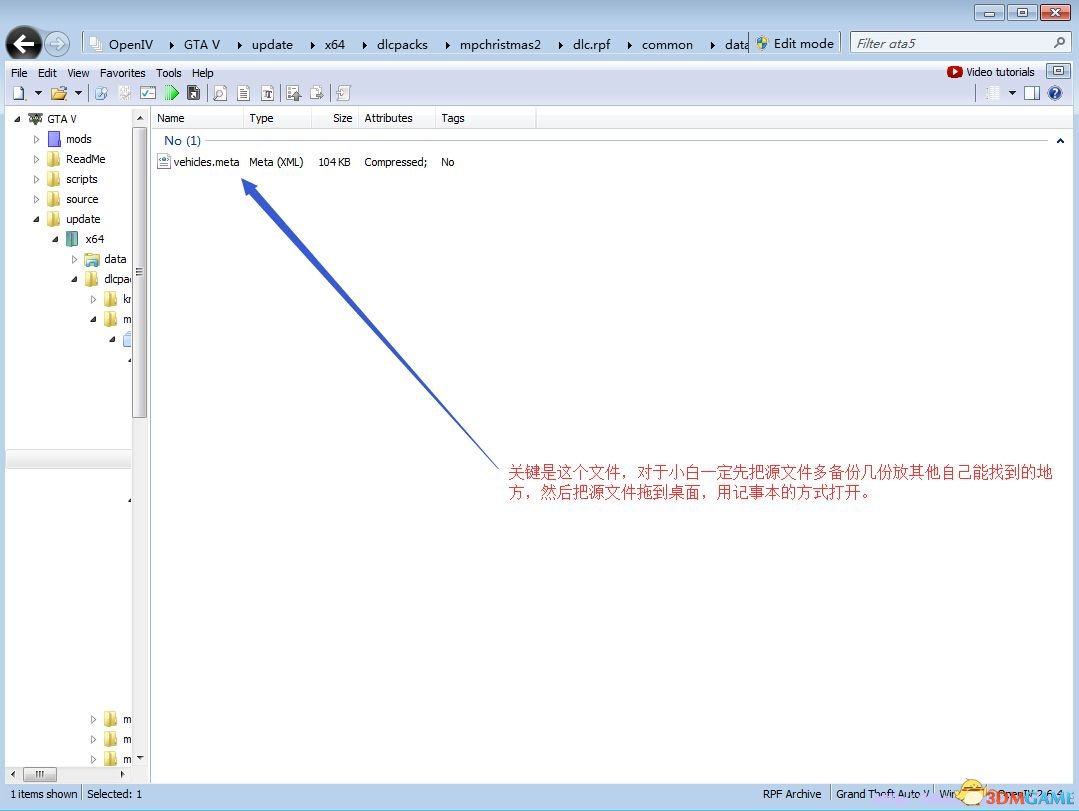This screenshot has height=811, width=1079.
Task: Click the arrow-into-document icon, last in the toolbar
Action: point(343,93)
